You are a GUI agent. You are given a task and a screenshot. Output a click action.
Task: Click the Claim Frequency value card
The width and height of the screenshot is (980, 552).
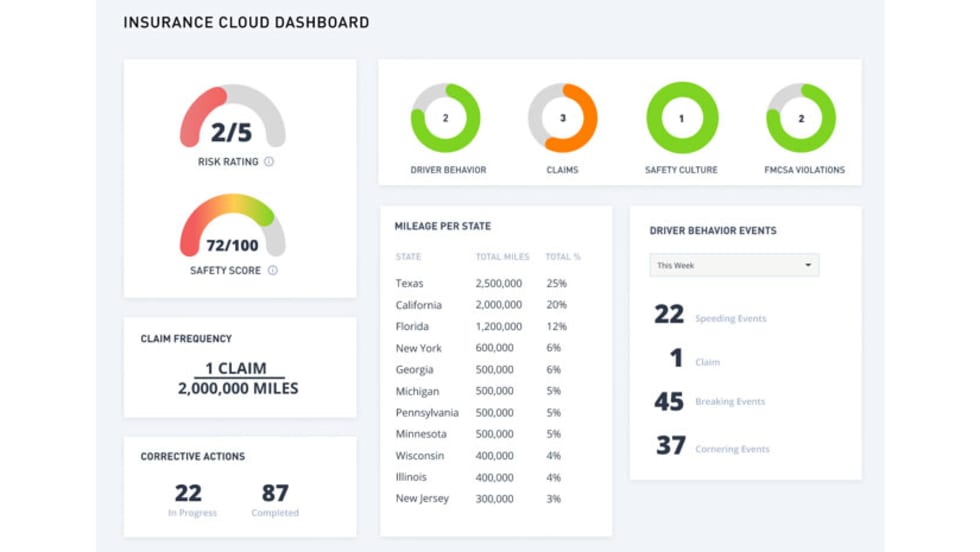pyautogui.click(x=238, y=378)
